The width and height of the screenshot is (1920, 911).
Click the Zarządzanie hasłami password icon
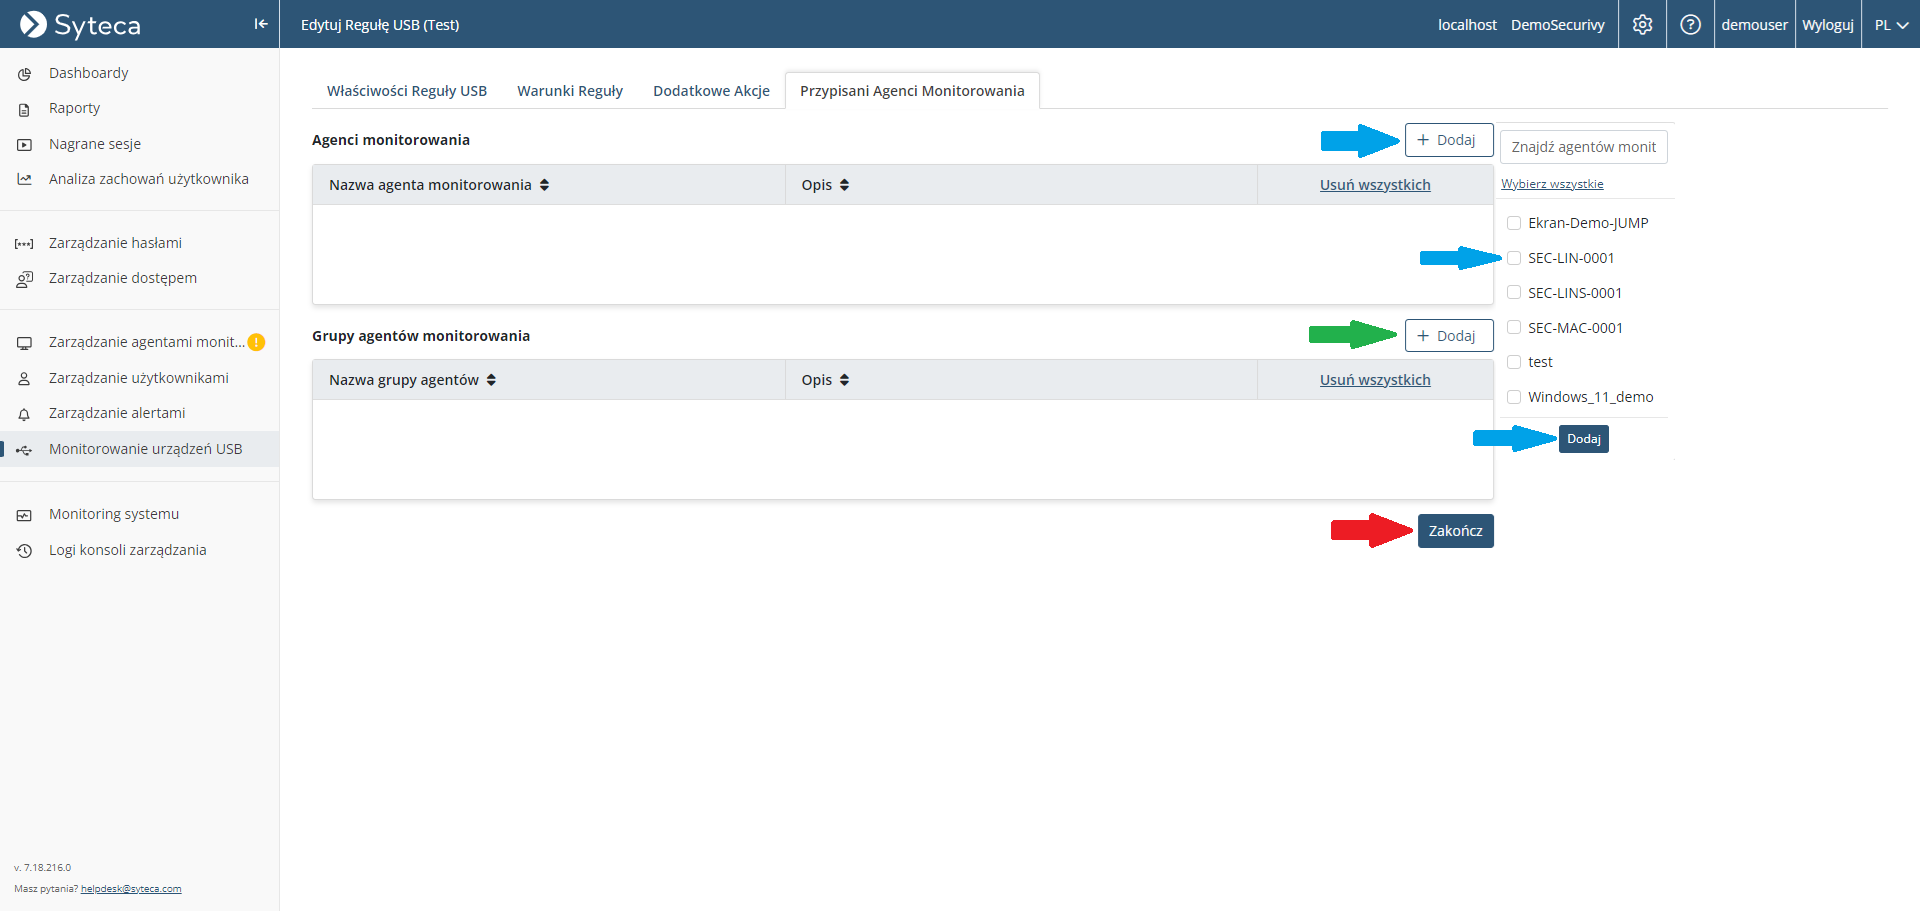pos(25,244)
